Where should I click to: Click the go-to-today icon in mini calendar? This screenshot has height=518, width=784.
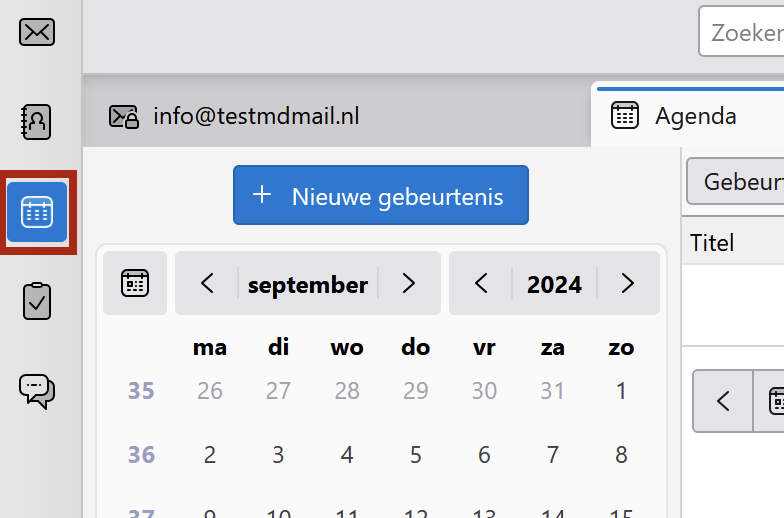[x=135, y=284]
